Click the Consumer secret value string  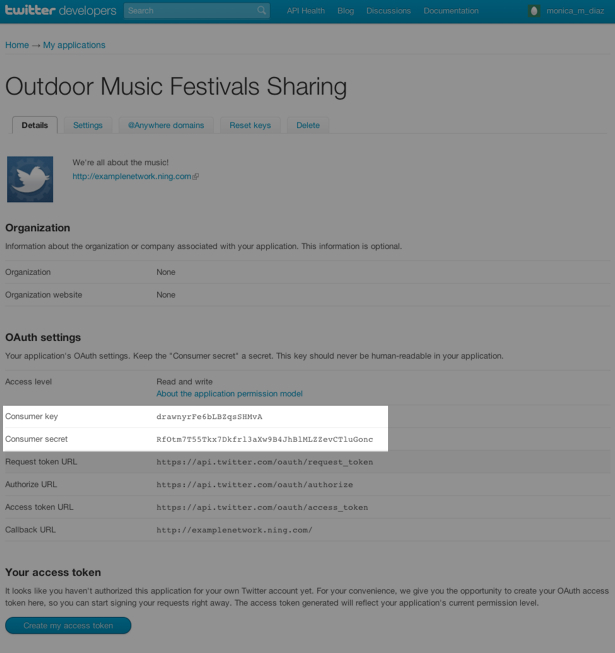265,439
